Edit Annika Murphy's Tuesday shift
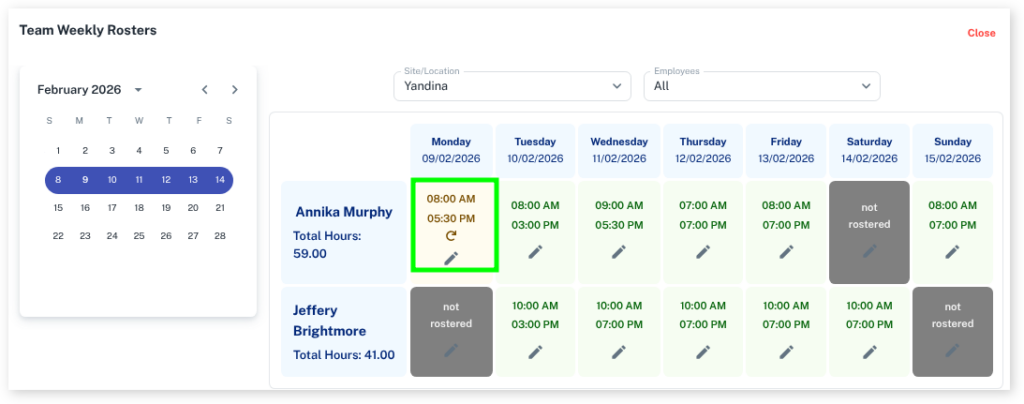The width and height of the screenshot is (1024, 404). (x=535, y=251)
